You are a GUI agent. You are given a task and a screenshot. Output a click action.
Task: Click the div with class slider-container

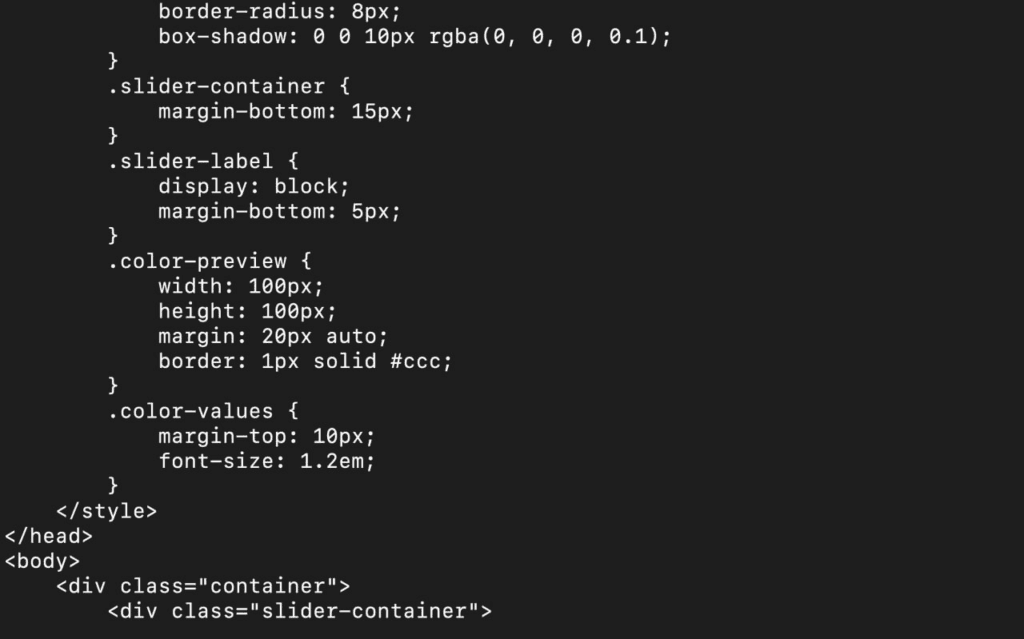click(x=300, y=612)
